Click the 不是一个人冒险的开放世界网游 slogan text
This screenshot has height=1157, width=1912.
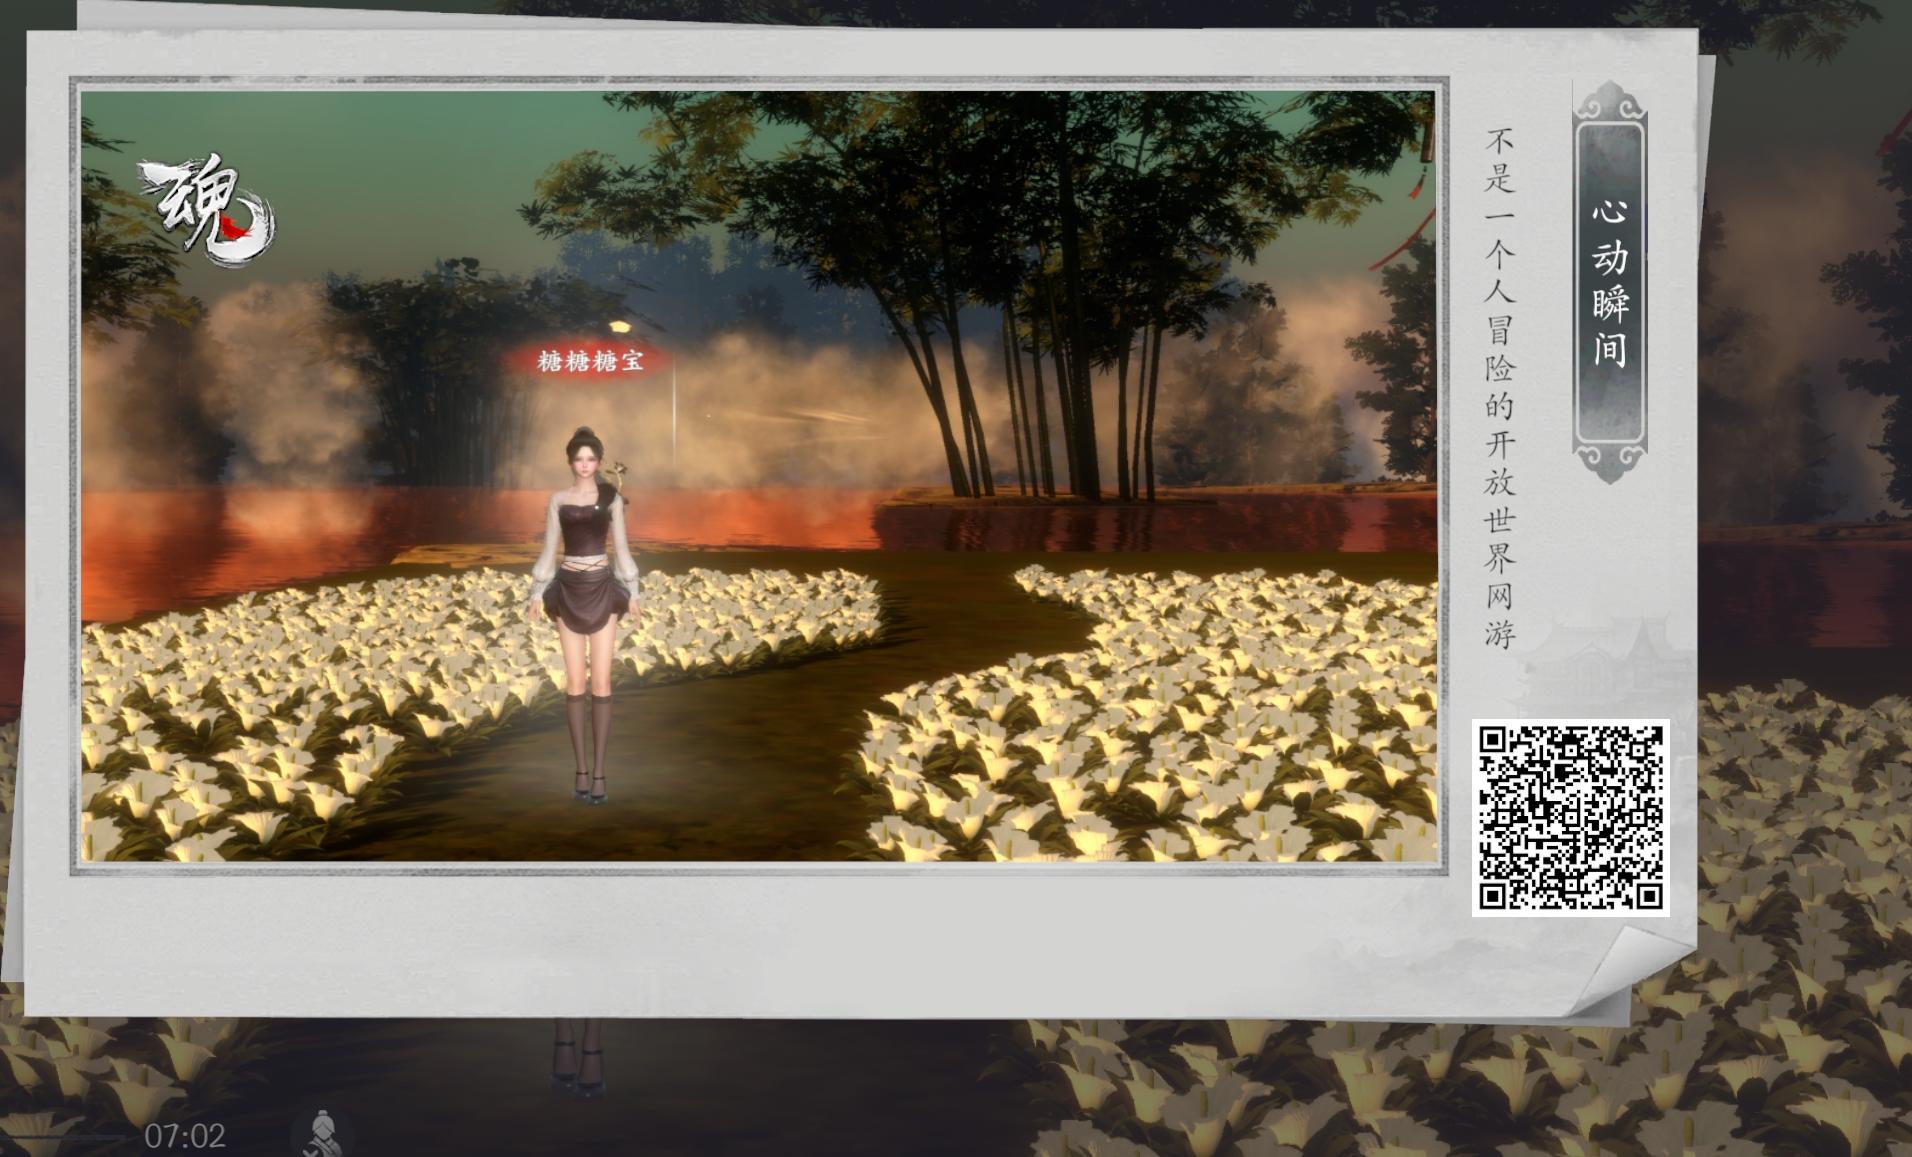tap(1500, 388)
